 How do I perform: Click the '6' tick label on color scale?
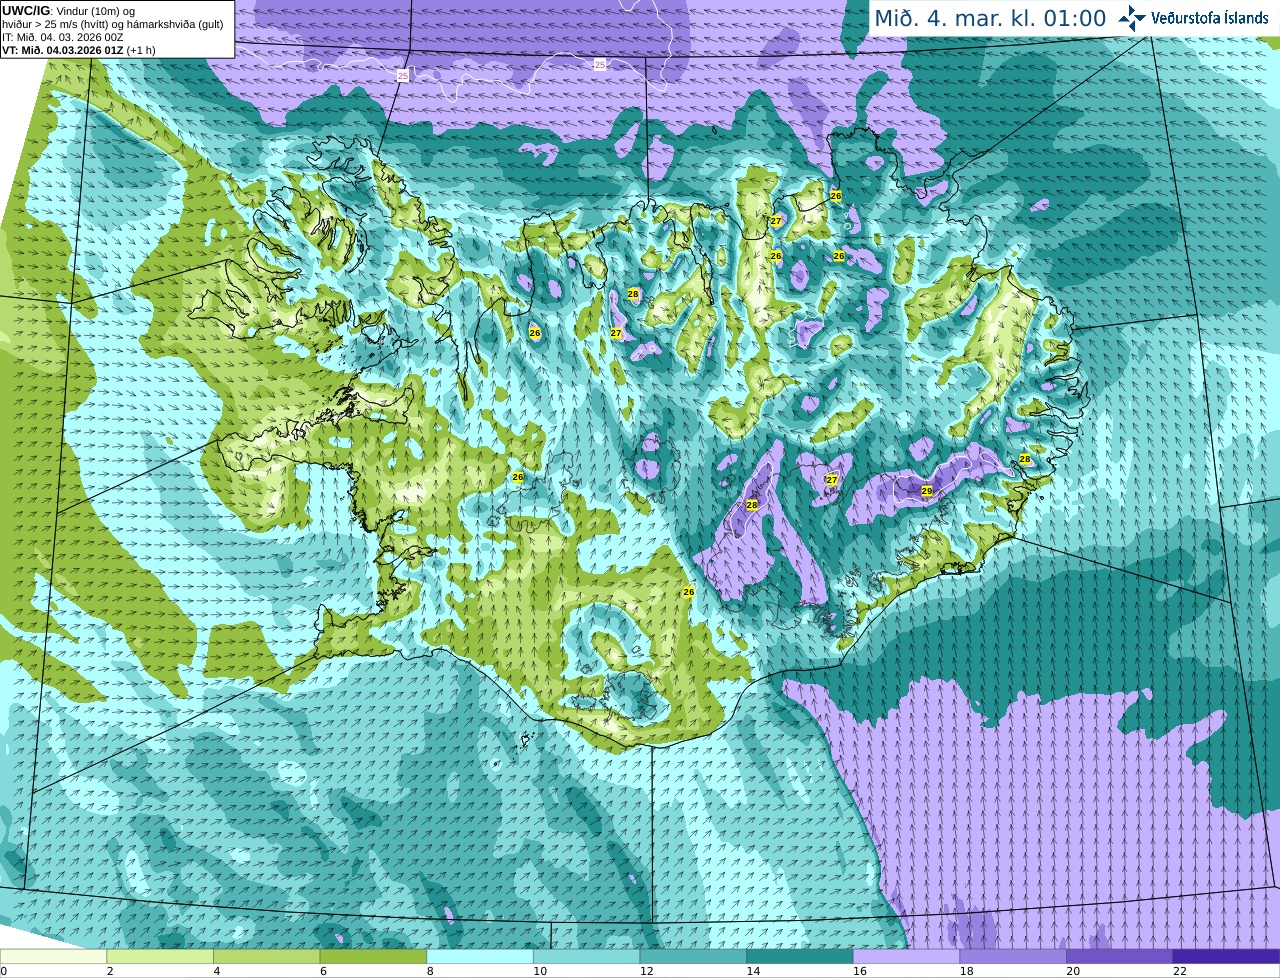click(323, 971)
